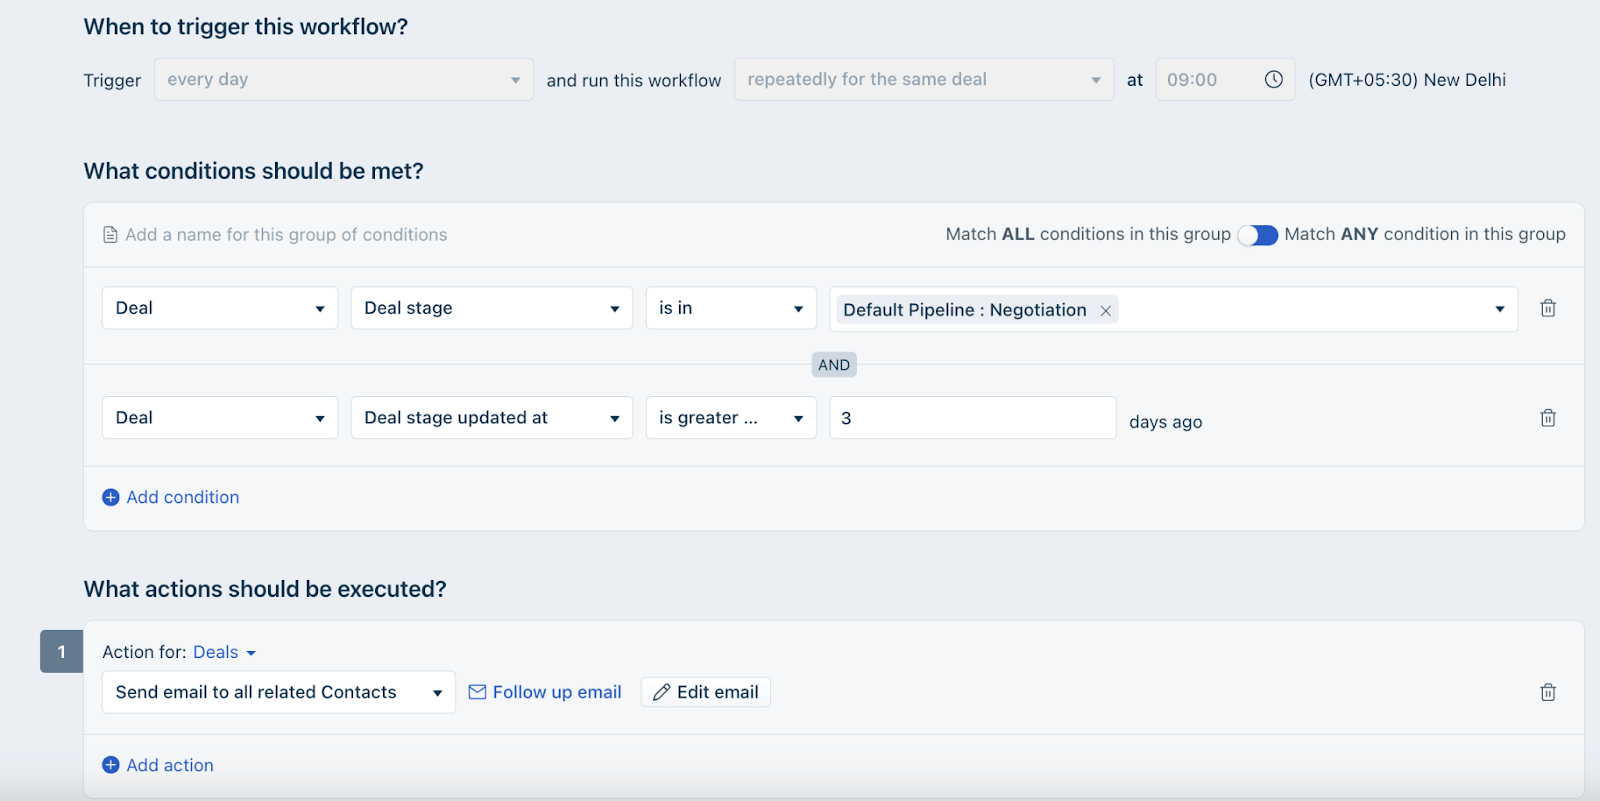Open the 'every day' trigger dropdown
Screen dimensions: 1600x801
(344, 80)
